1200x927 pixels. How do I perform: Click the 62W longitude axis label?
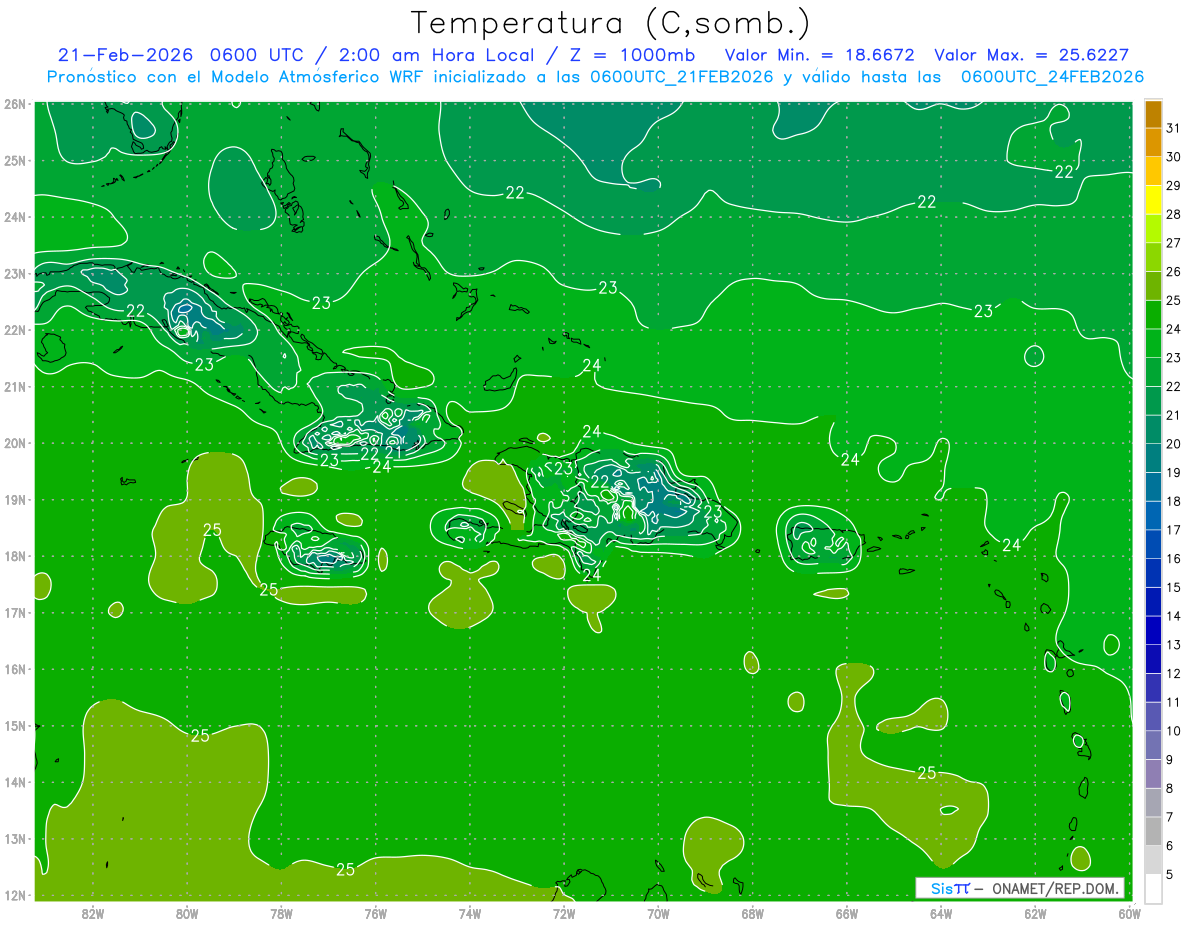tap(1035, 913)
